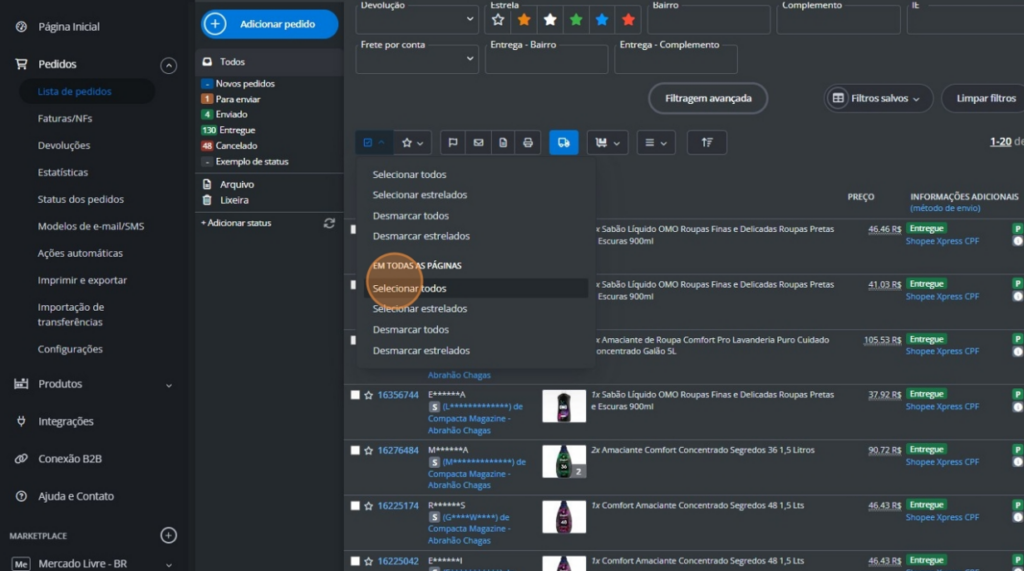The width and height of the screenshot is (1024, 571).
Task: Click the envelope email icon in toolbar
Action: pyautogui.click(x=478, y=143)
